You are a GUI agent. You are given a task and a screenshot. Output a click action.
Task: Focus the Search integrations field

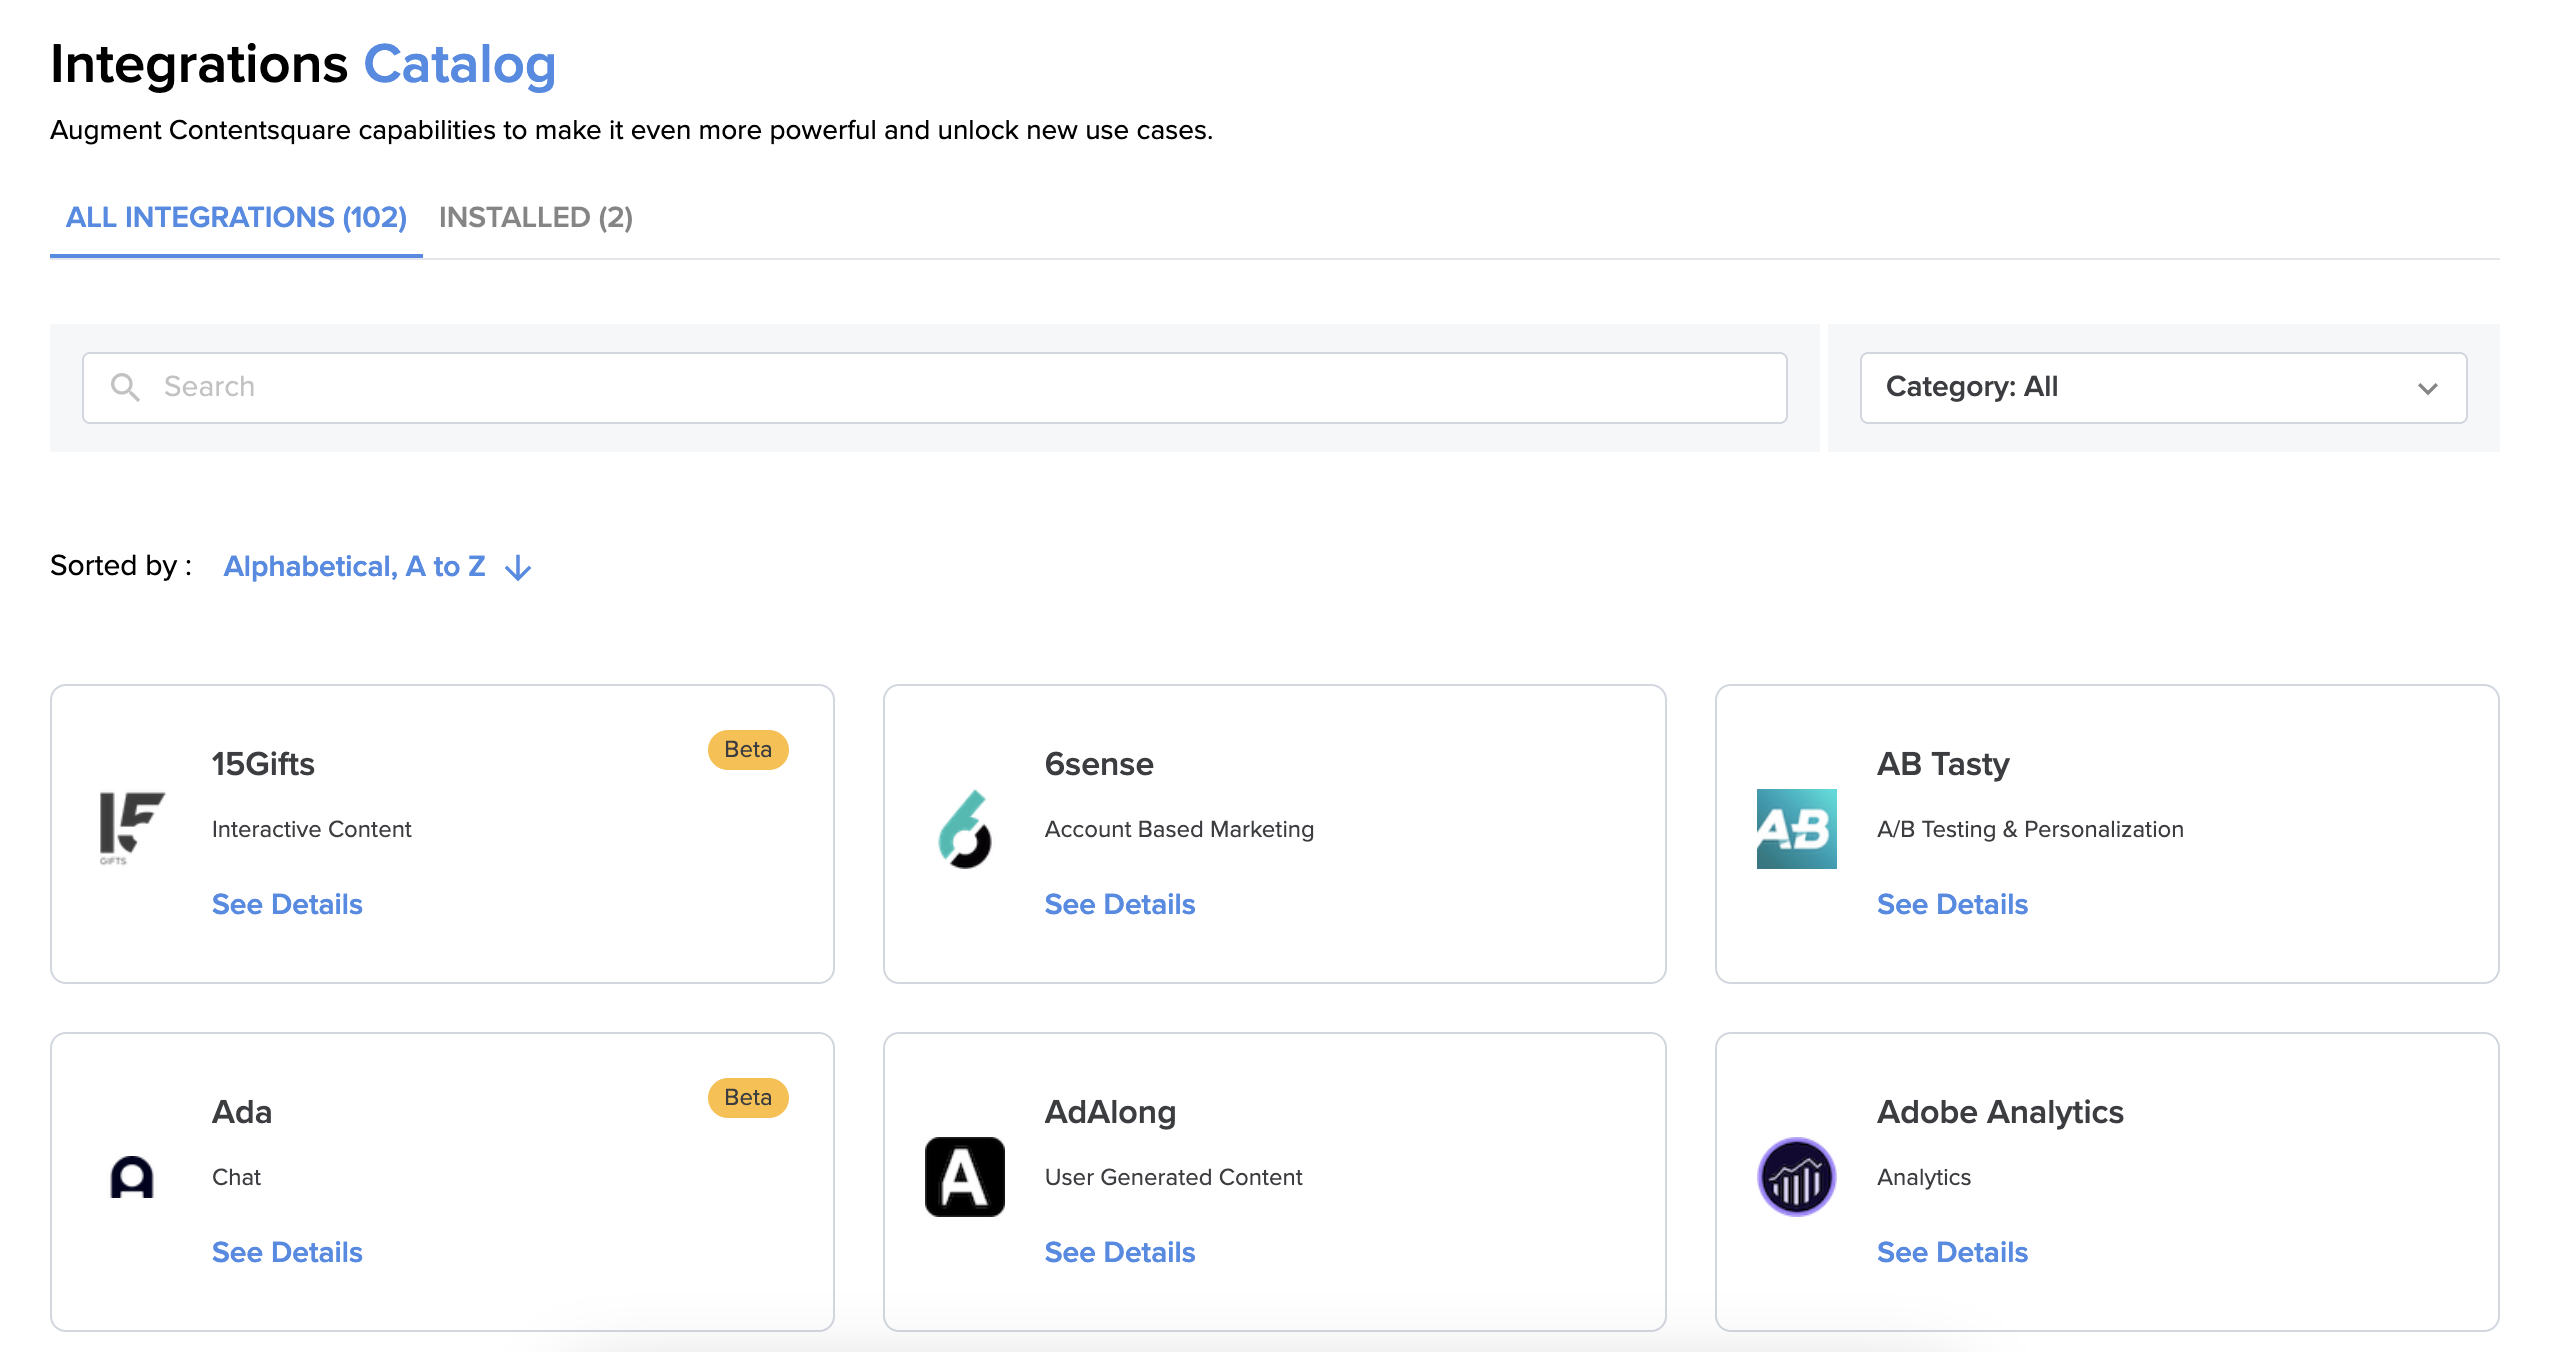click(934, 388)
